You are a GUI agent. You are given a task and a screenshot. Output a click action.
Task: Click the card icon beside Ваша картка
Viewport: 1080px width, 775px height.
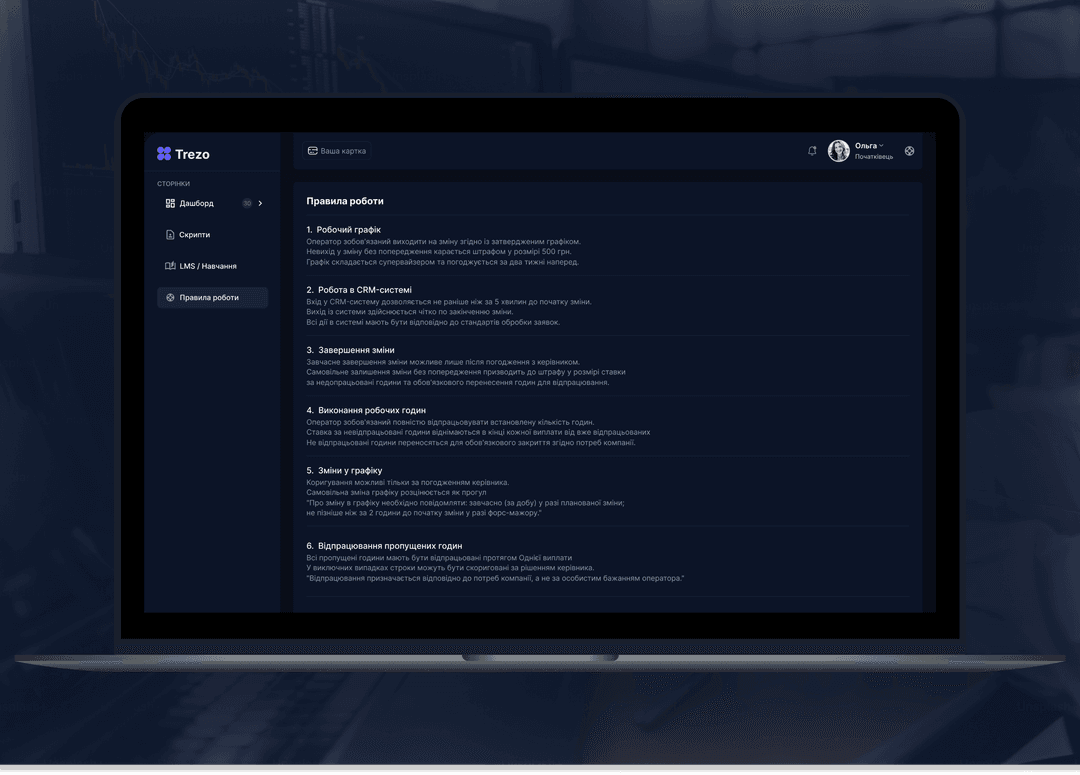312,151
